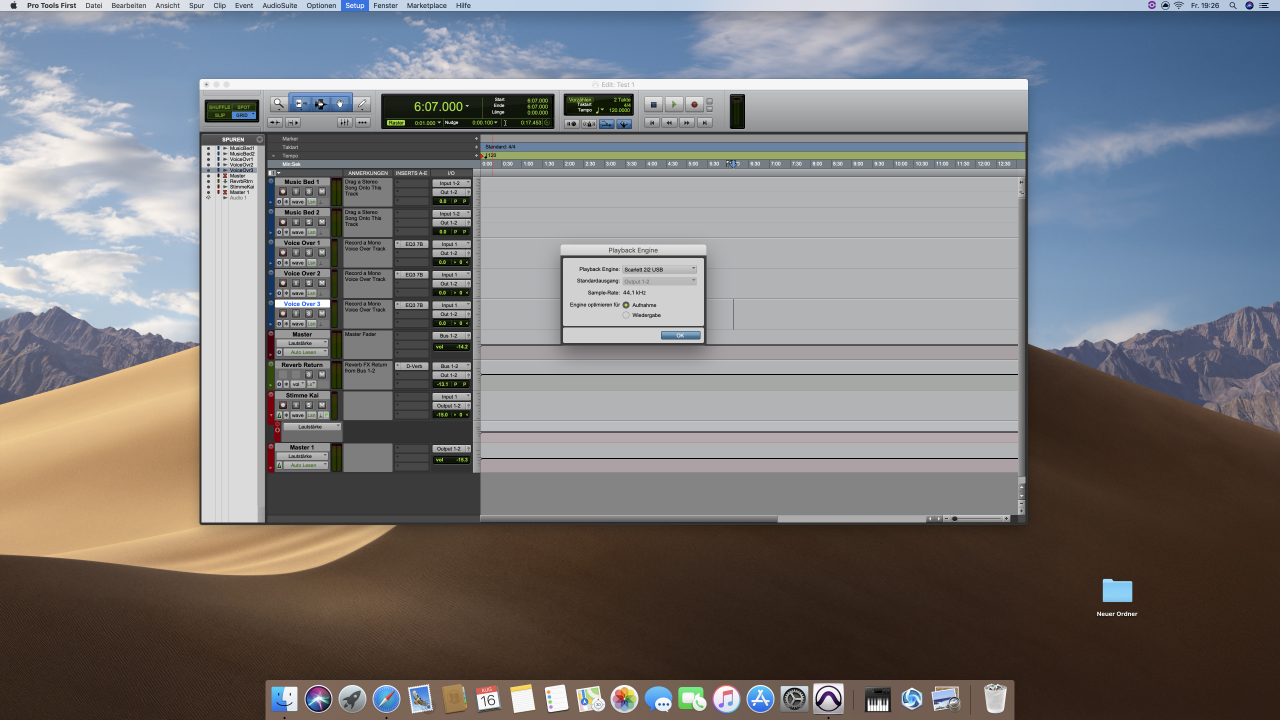The height and width of the screenshot is (720, 1280).
Task: Click the EQ3 7B insert on Voice Over 2
Action: [x=412, y=274]
